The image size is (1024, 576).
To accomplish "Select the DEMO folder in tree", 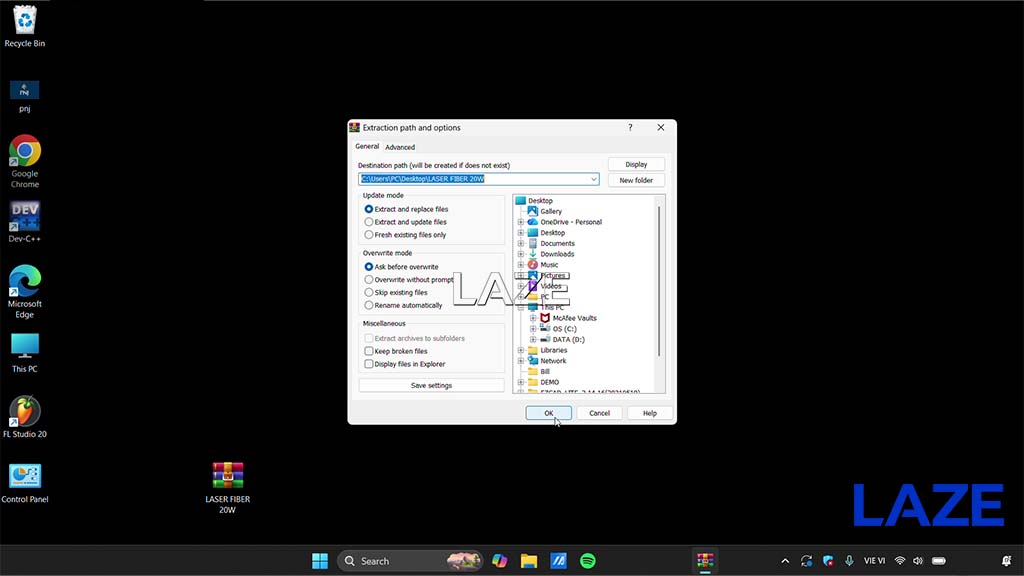I will (549, 382).
